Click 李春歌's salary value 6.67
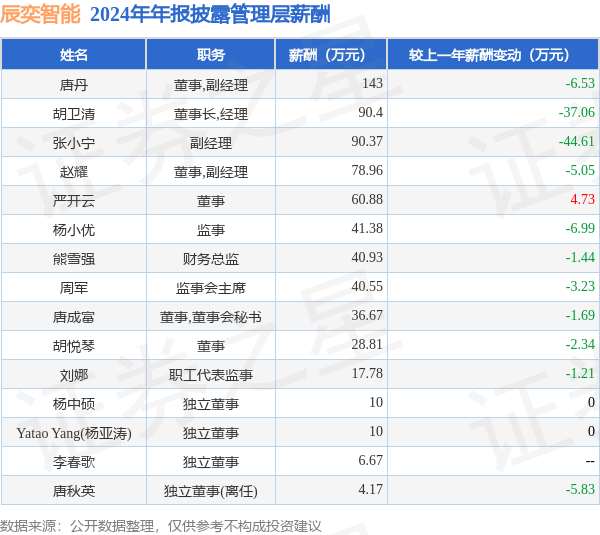The image size is (600, 535). (370, 460)
